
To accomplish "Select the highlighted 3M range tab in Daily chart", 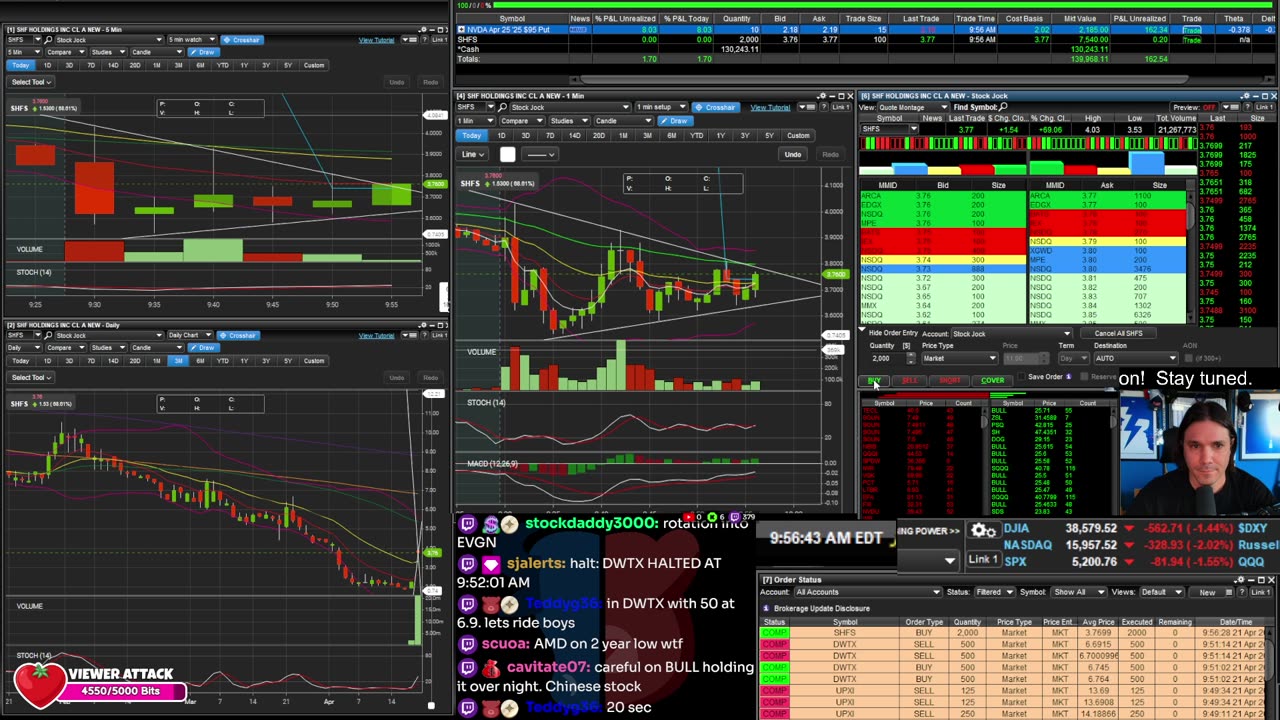I will [178, 361].
